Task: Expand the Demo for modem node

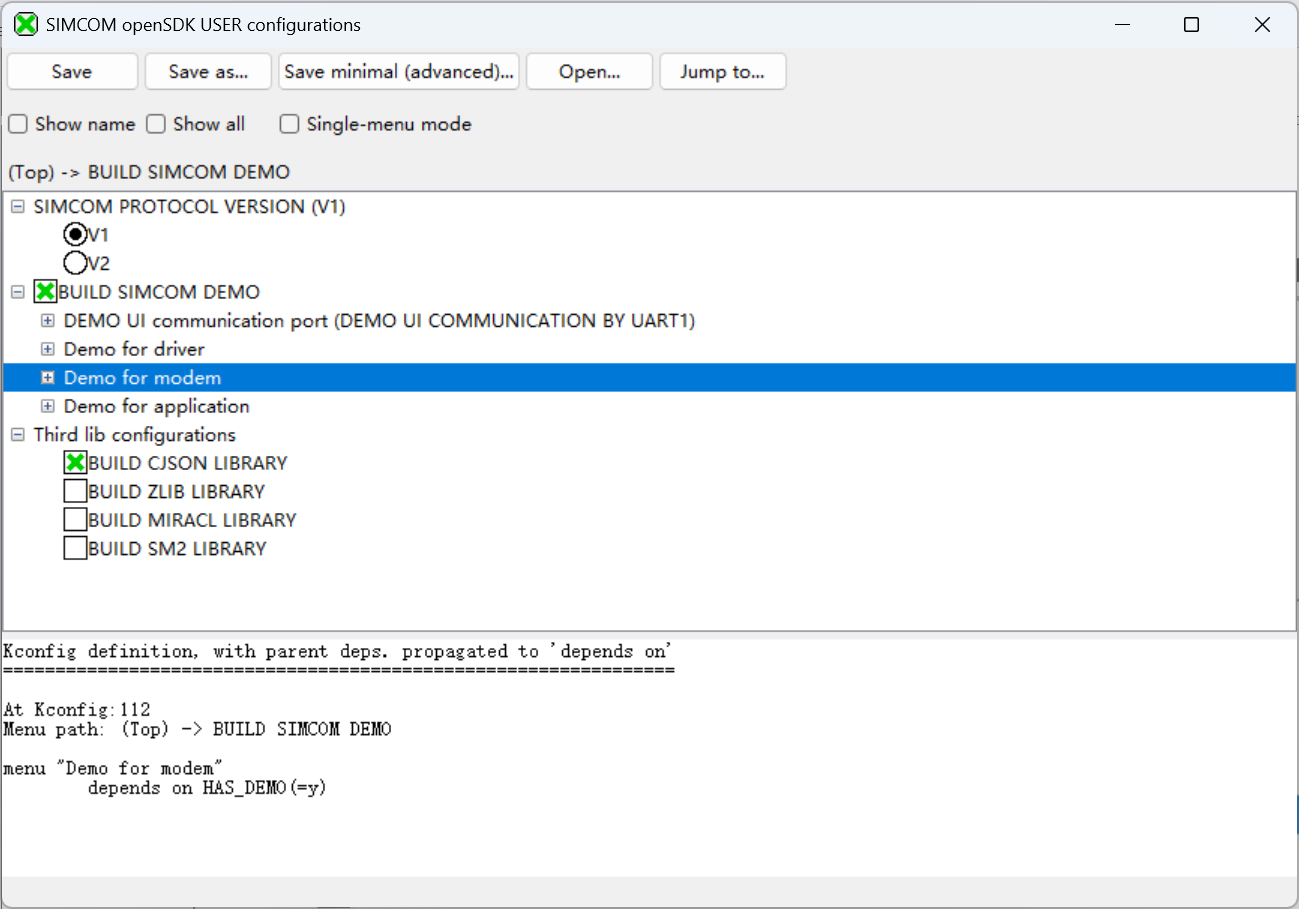Action: 47,378
